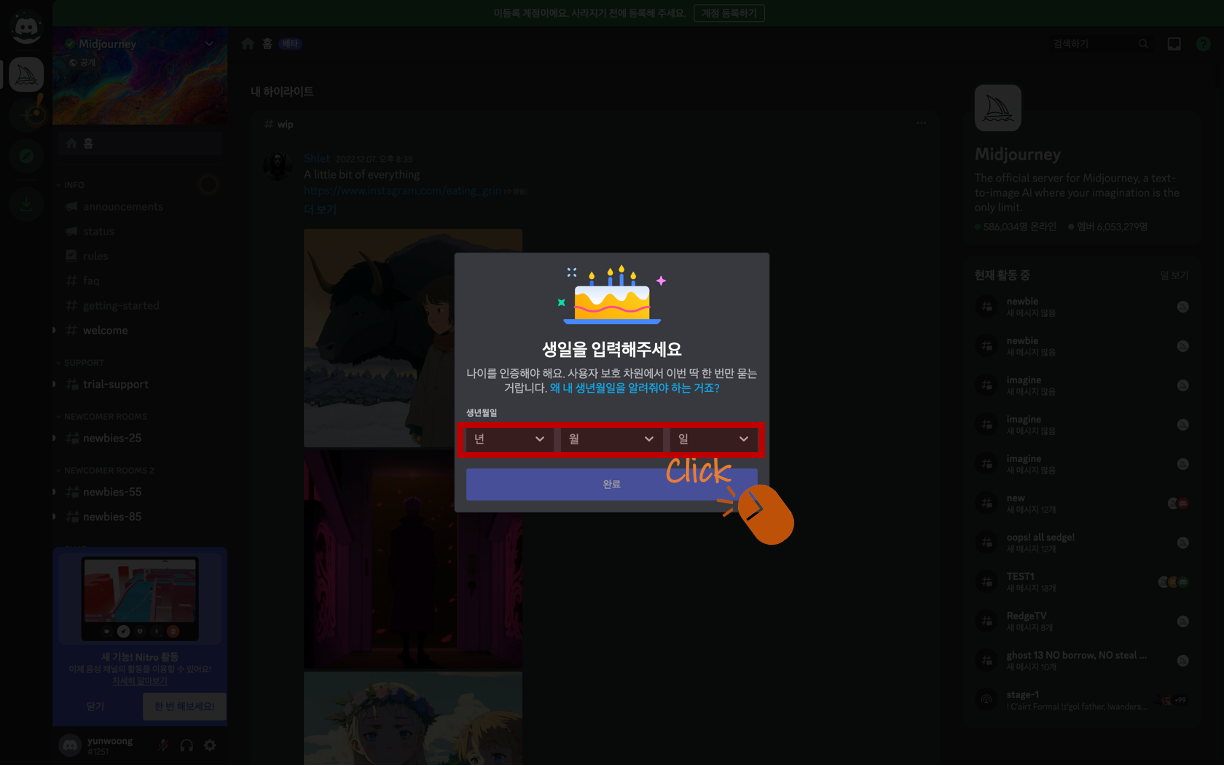This screenshot has height=766, width=1224.
Task: Open the '왜 내 생년월일을 알려줘야 하는 거죠?' link
Action: [634, 388]
